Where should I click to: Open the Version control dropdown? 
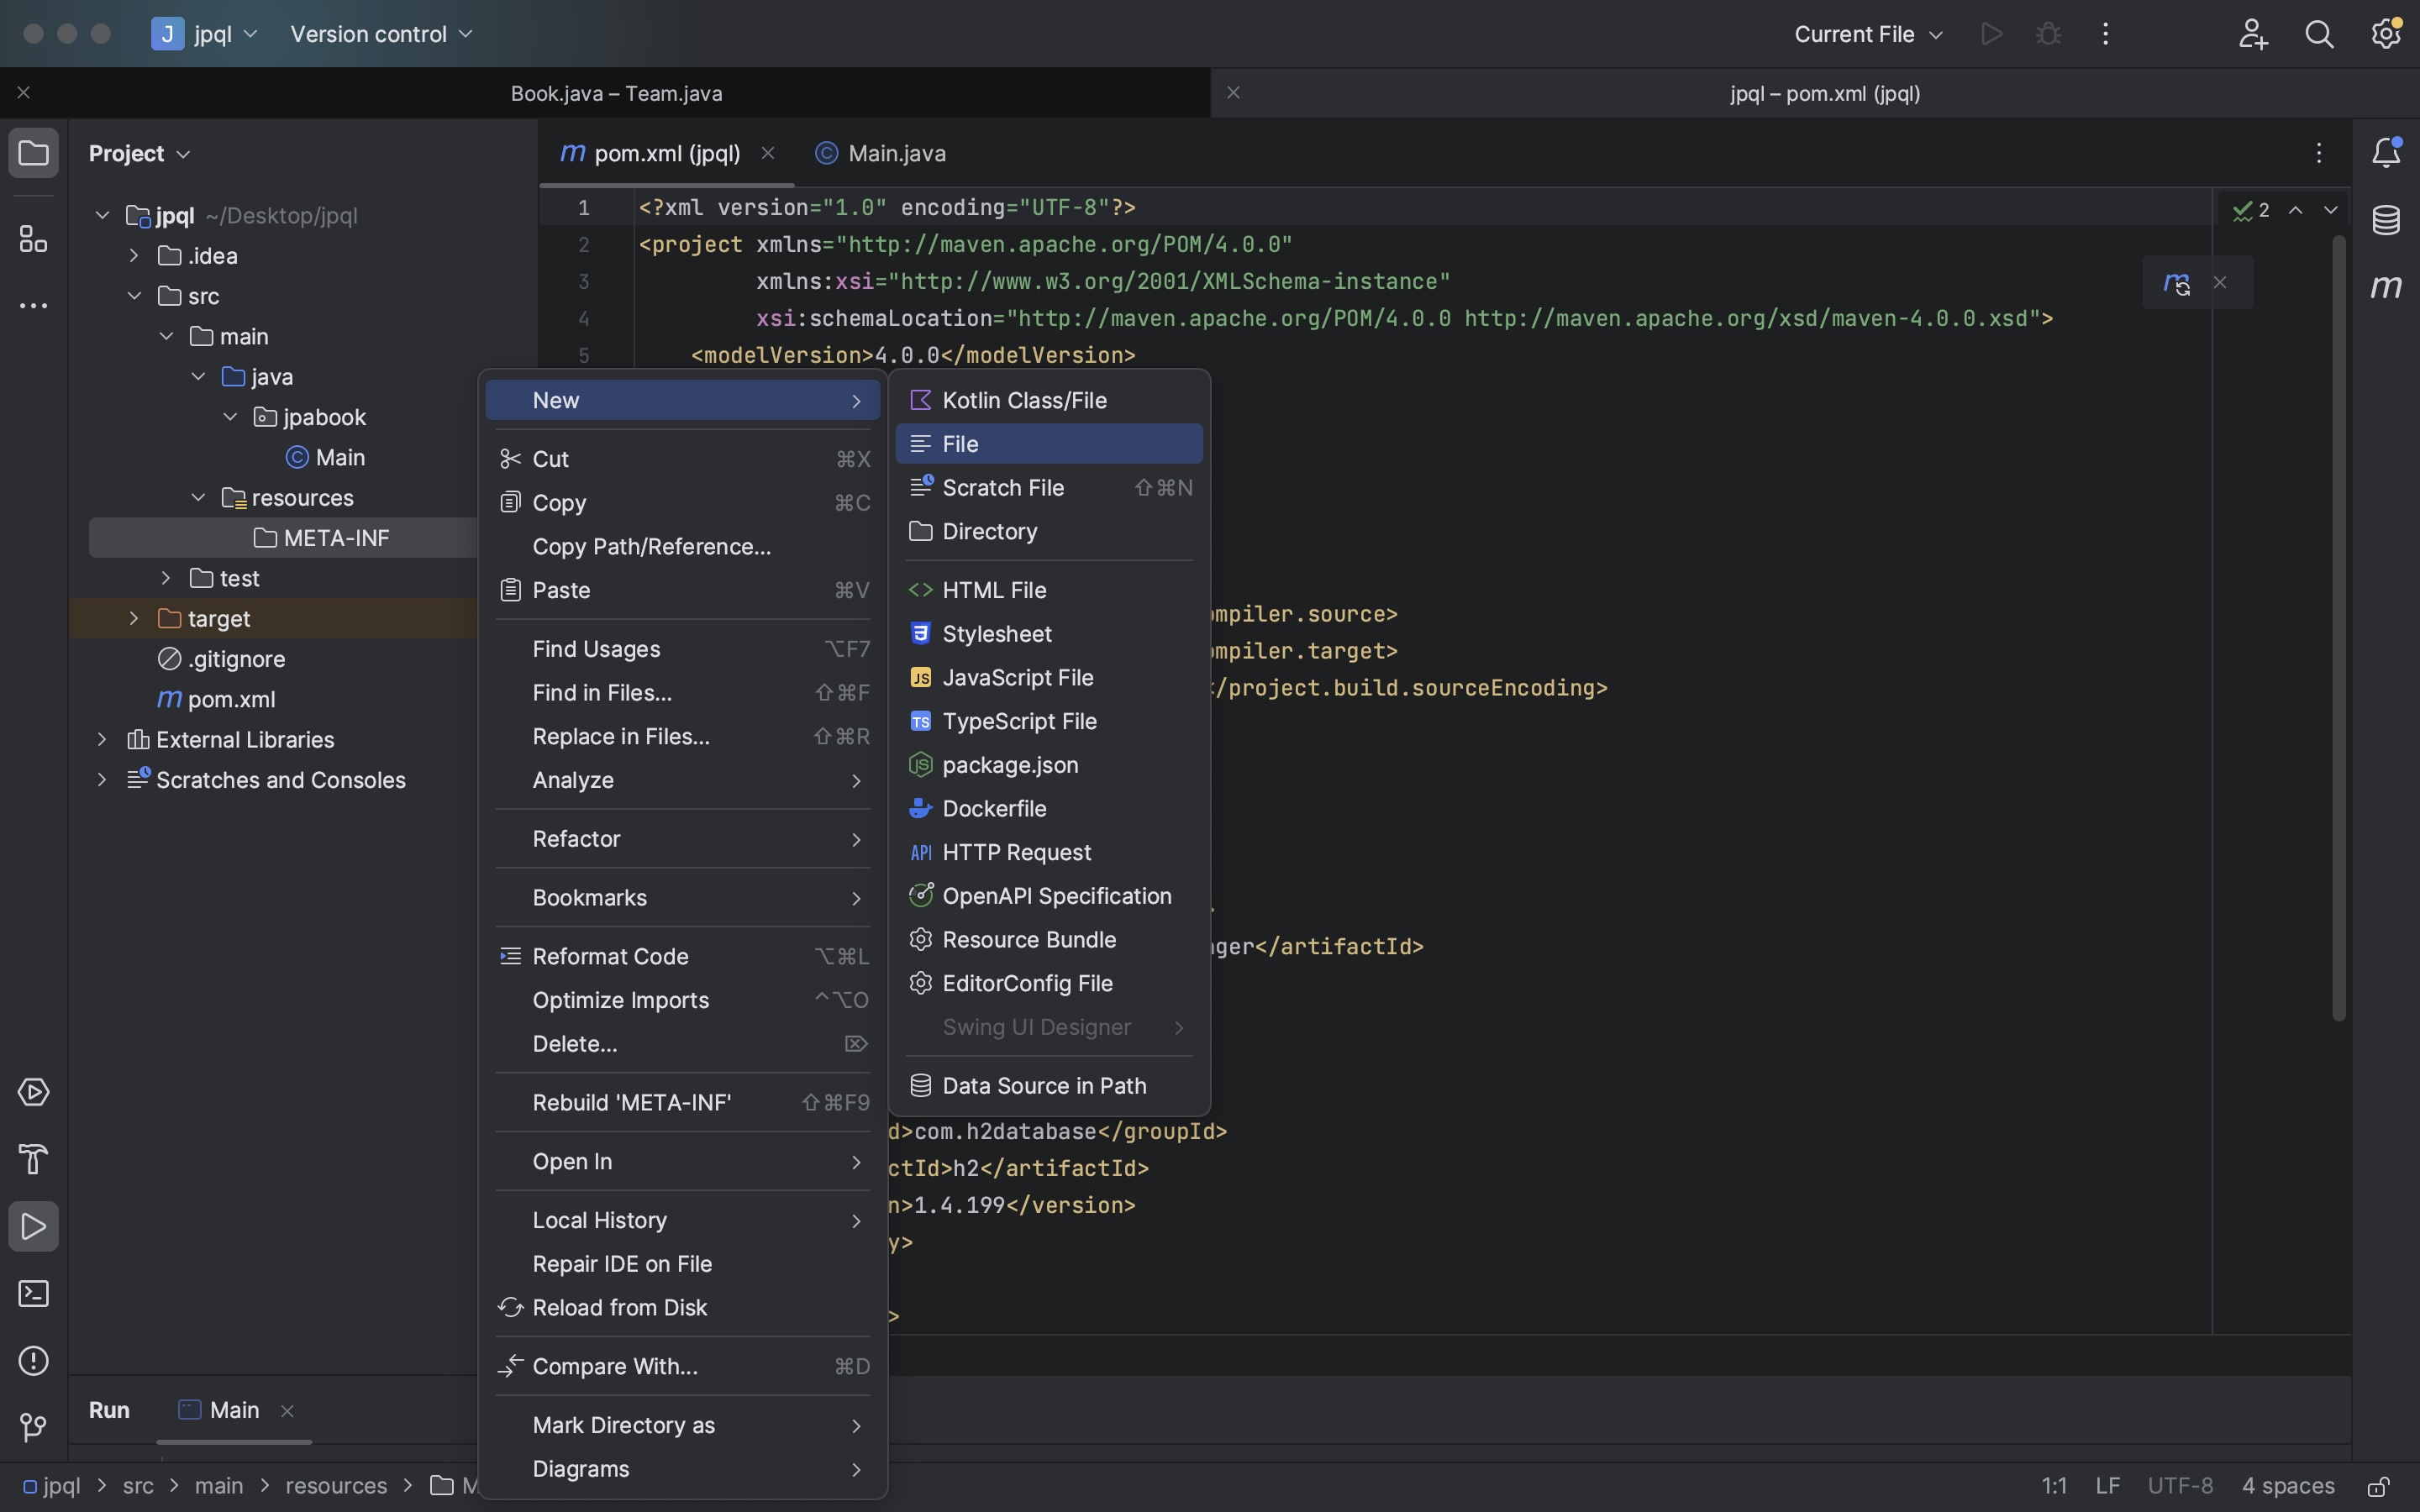click(x=381, y=34)
